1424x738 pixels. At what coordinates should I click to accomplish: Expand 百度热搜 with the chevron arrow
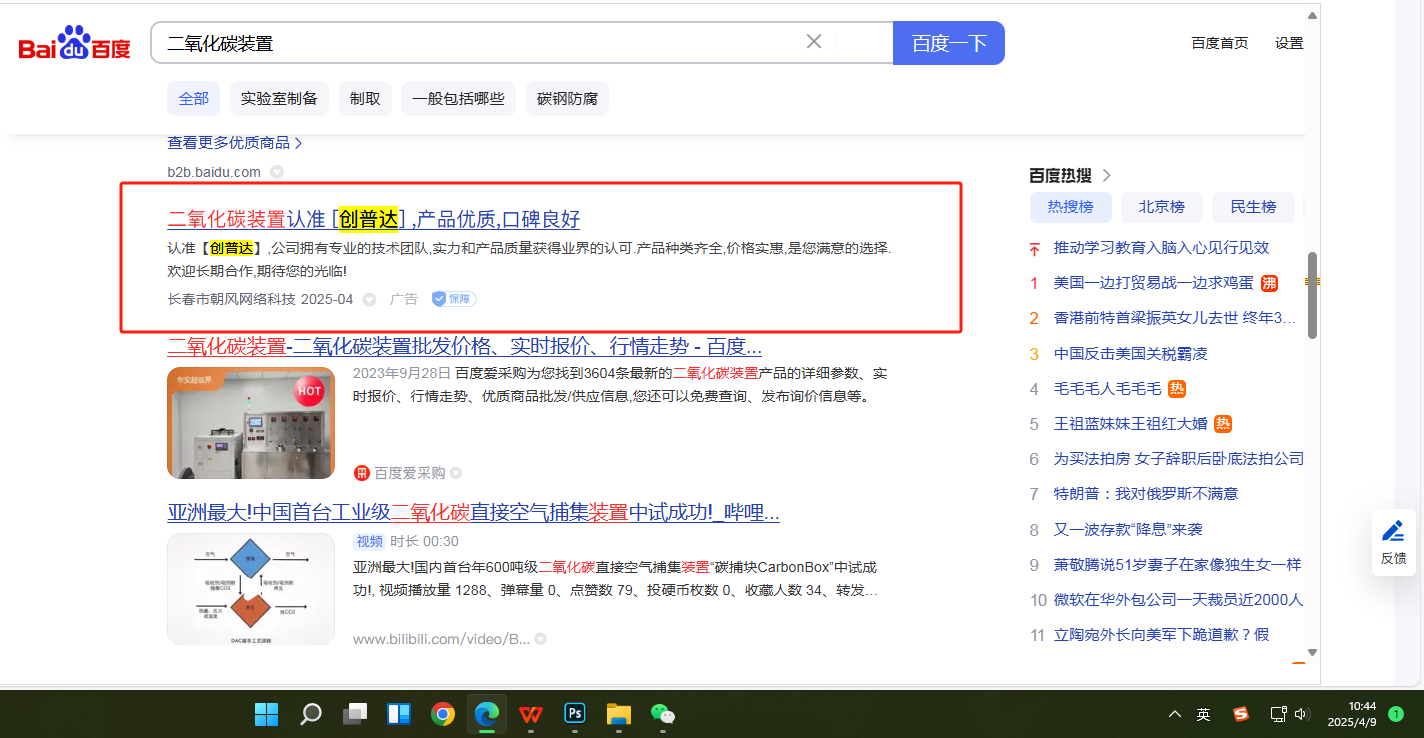1106,176
